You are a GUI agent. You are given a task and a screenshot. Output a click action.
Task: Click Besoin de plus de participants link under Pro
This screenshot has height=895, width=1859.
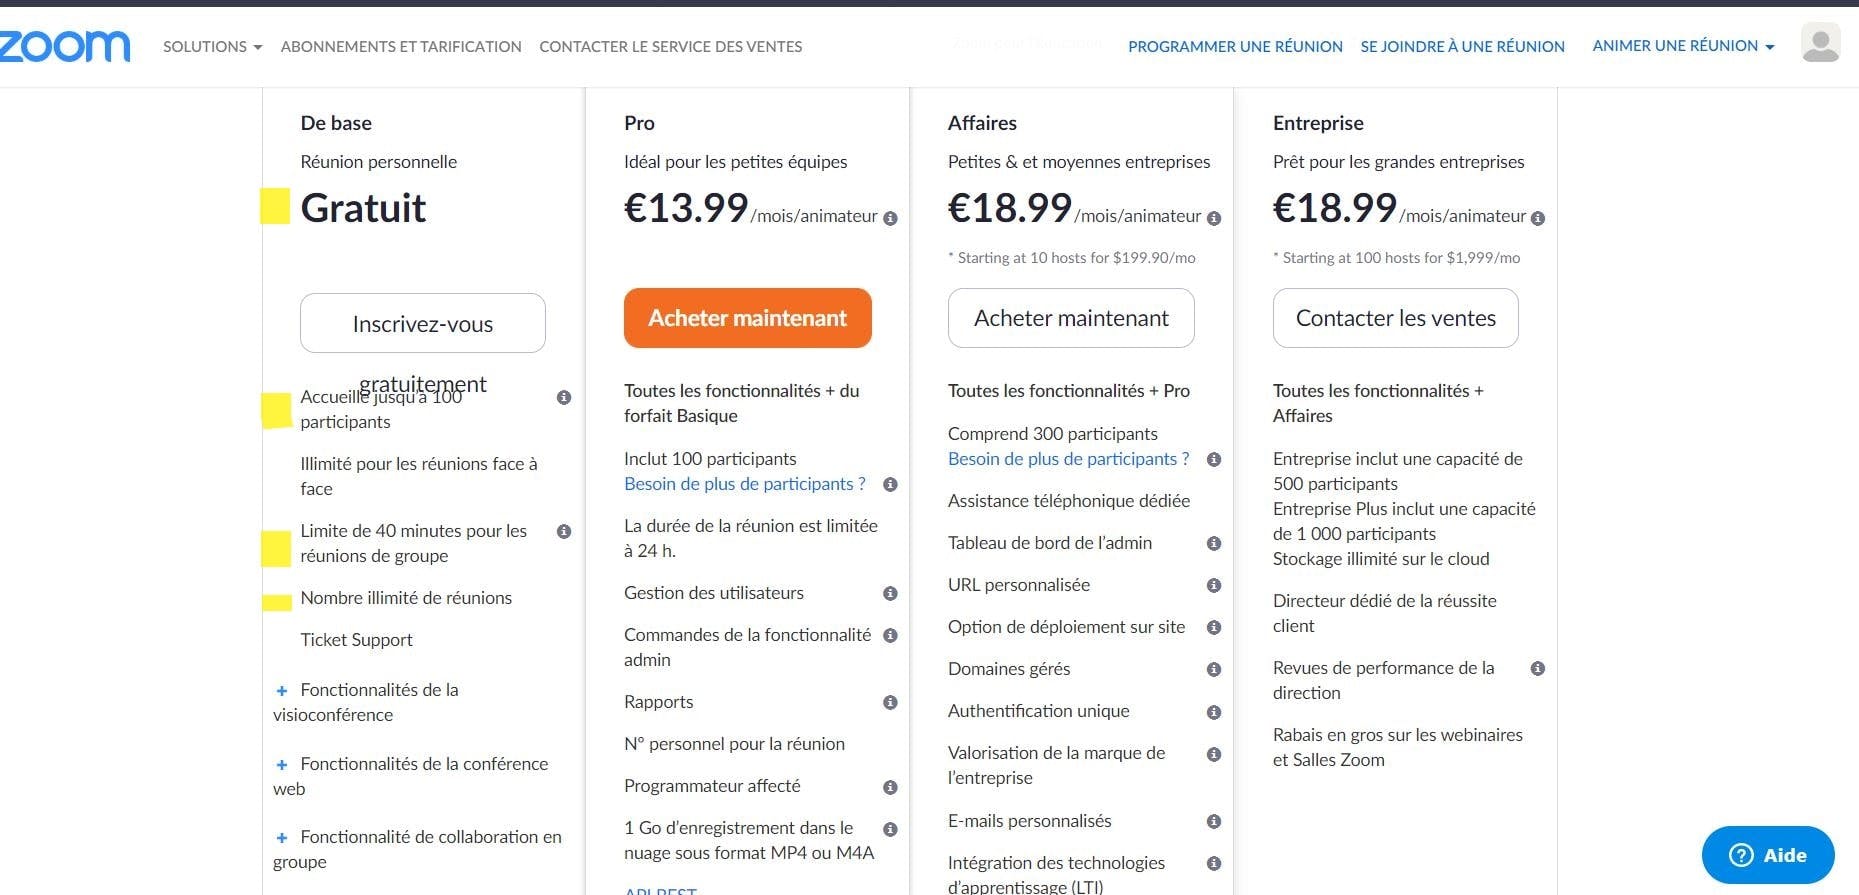[745, 484]
